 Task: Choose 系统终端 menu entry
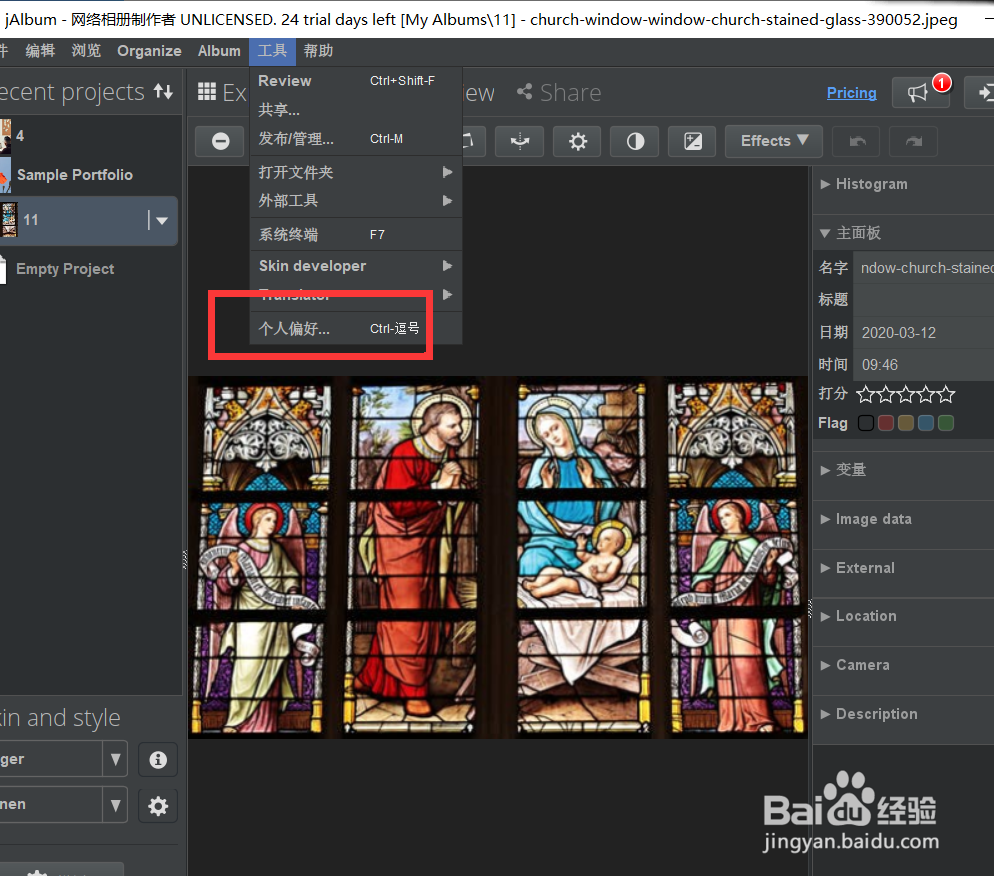[356, 235]
